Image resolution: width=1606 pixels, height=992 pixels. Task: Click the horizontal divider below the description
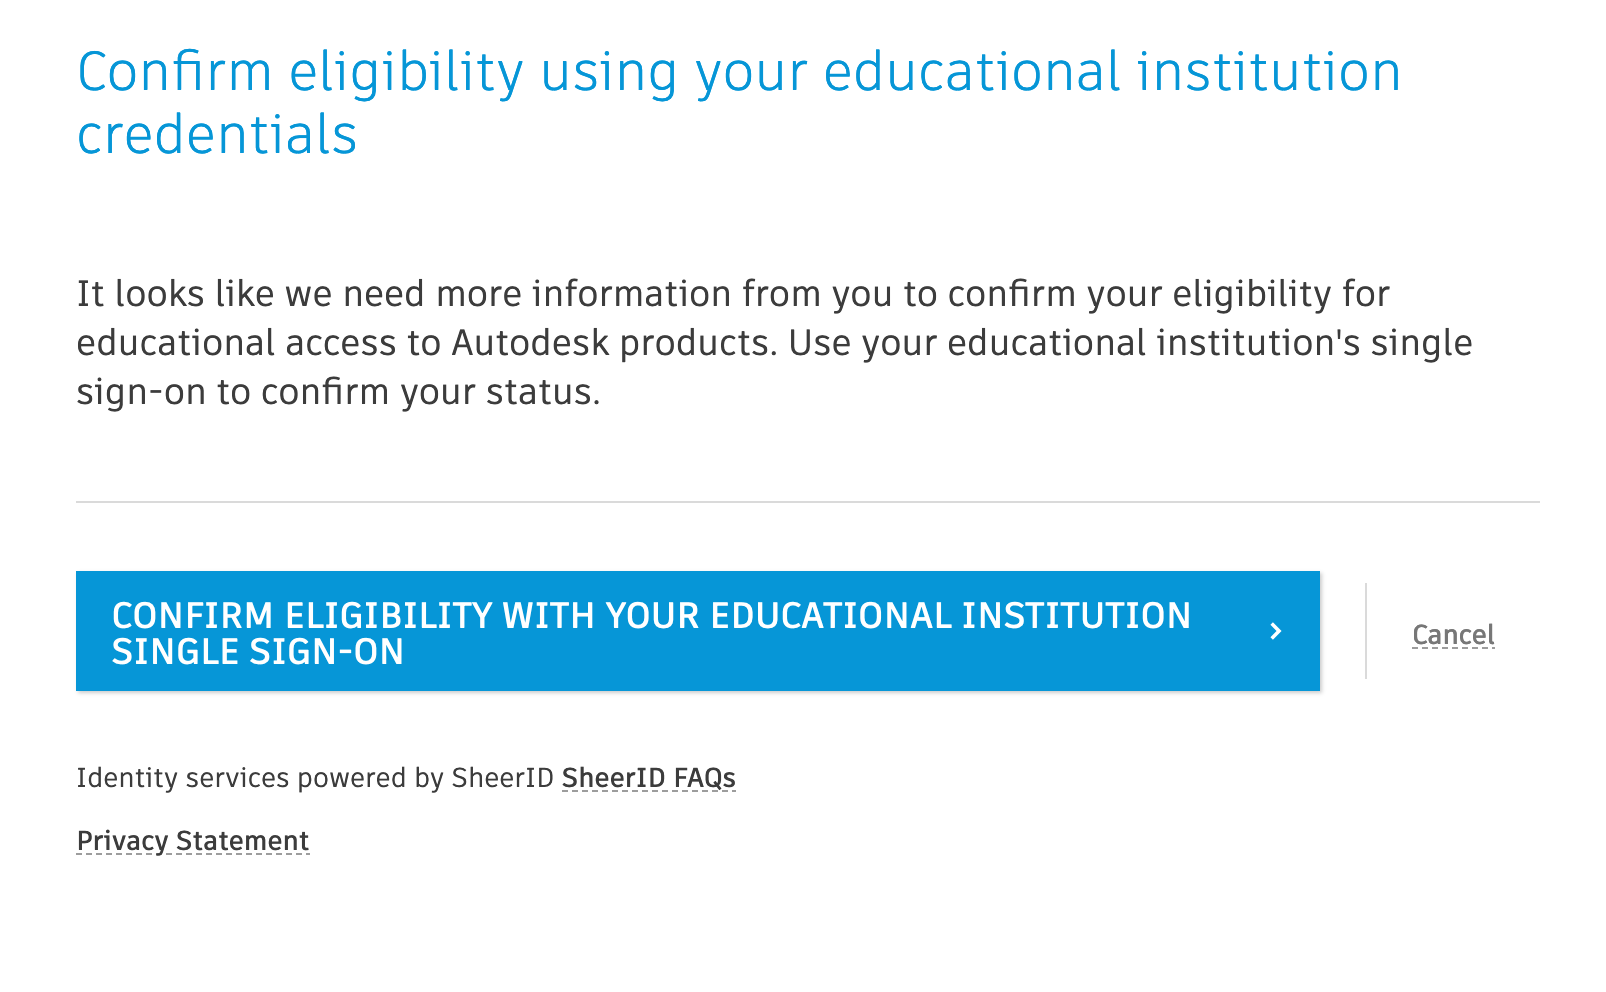pyautogui.click(x=807, y=502)
